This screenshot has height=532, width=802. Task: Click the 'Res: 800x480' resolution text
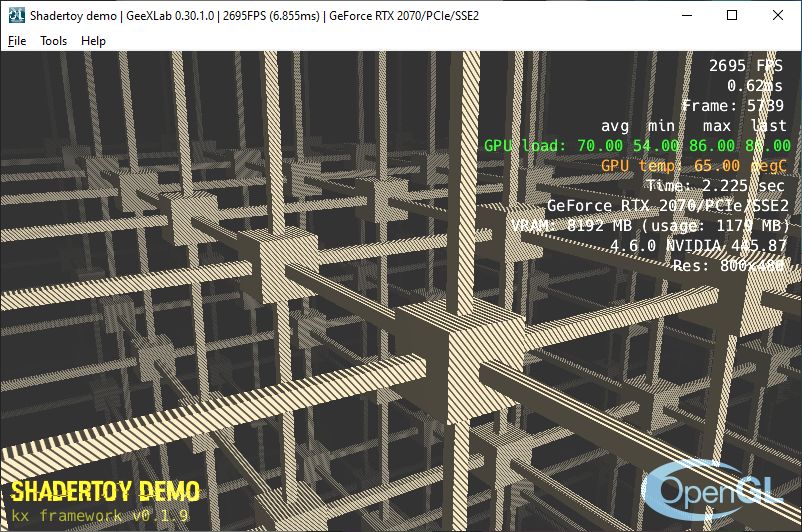coord(728,265)
